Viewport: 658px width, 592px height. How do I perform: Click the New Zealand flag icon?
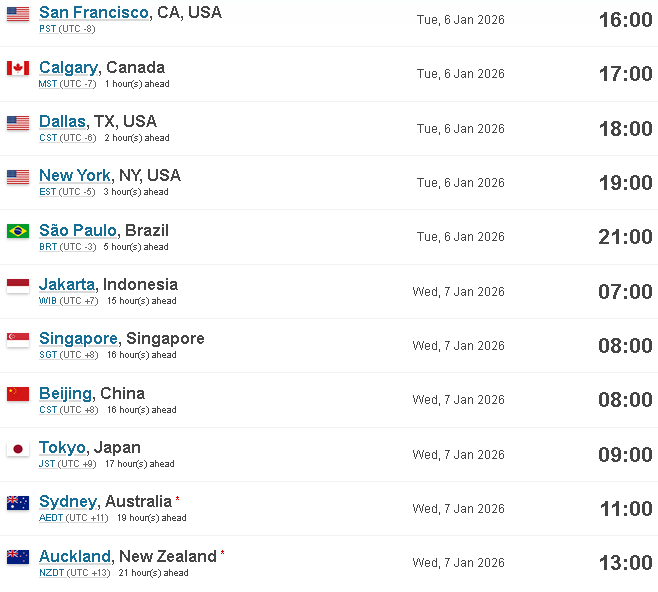(x=18, y=557)
